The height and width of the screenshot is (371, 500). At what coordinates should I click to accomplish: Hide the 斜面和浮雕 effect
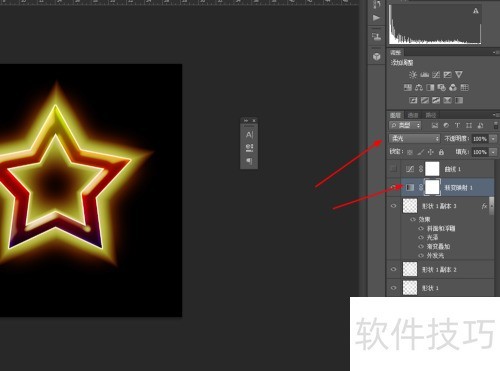click(421, 228)
